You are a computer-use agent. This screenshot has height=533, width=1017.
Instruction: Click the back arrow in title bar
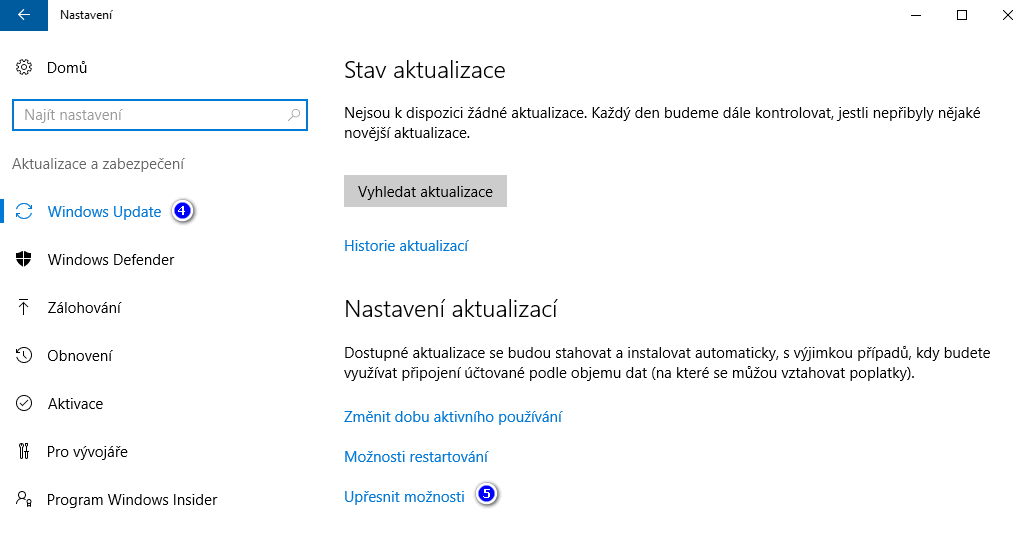pyautogui.click(x=23, y=15)
